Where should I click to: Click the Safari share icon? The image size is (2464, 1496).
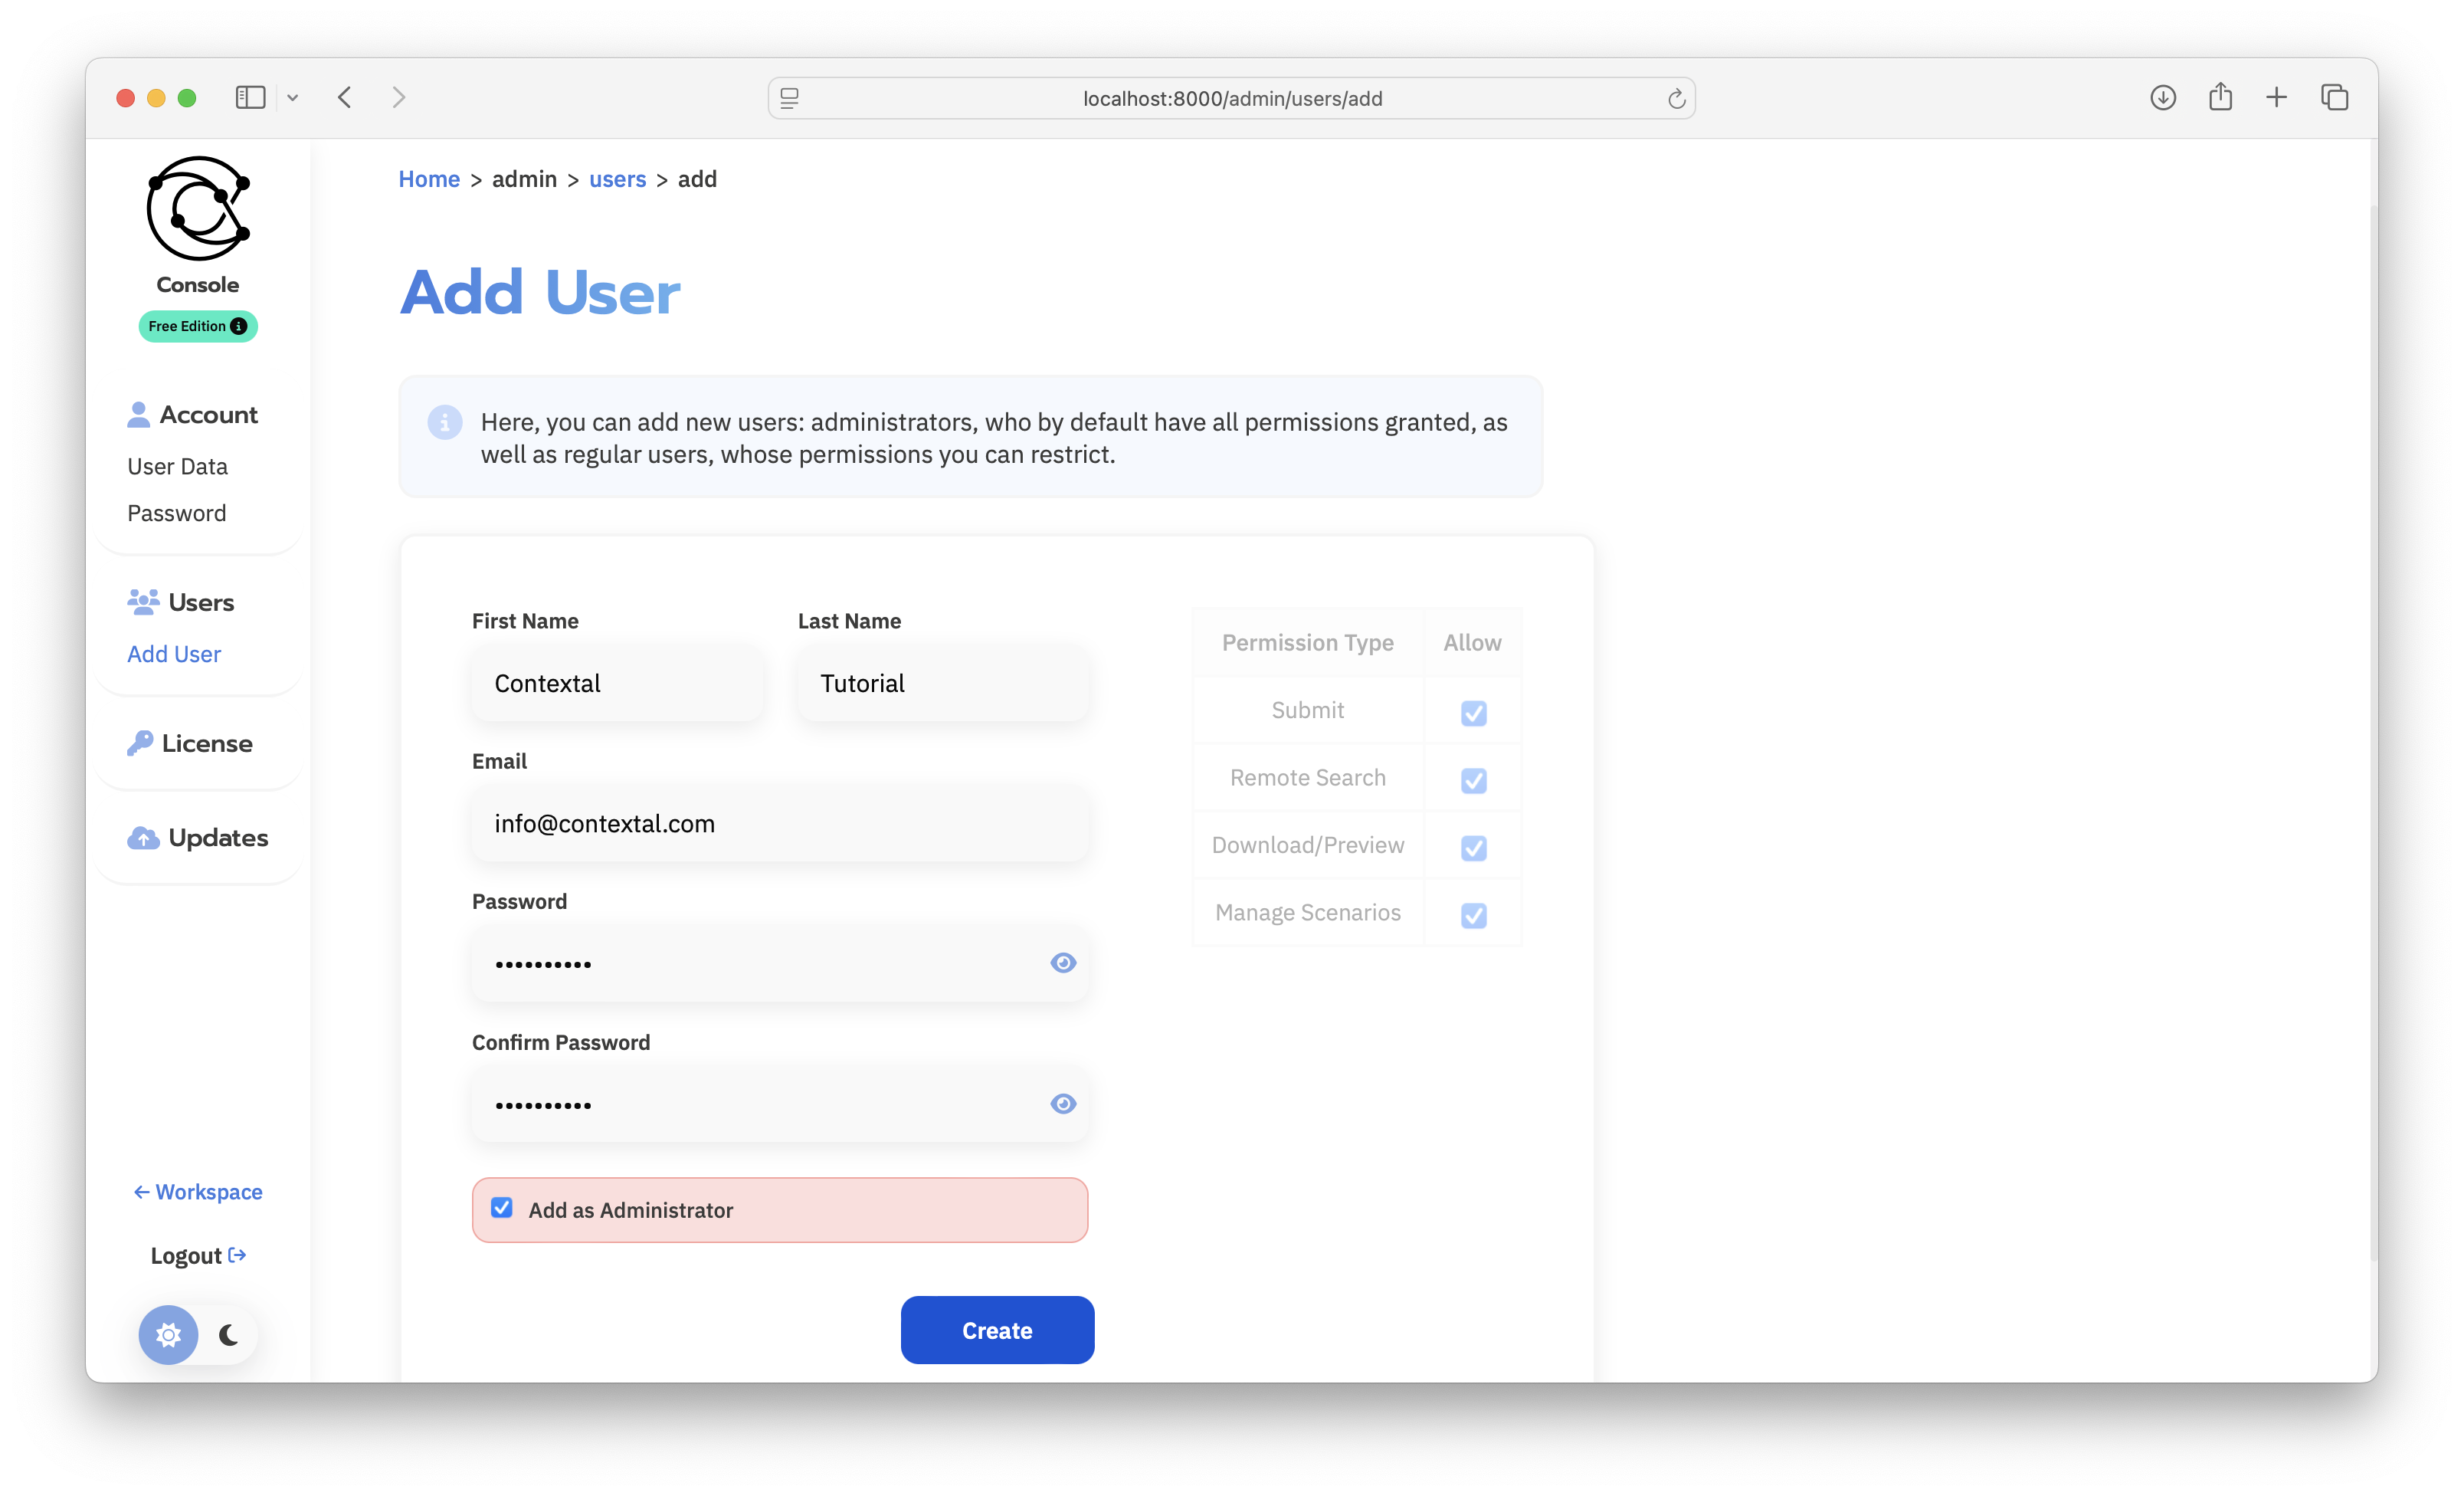(x=2220, y=97)
